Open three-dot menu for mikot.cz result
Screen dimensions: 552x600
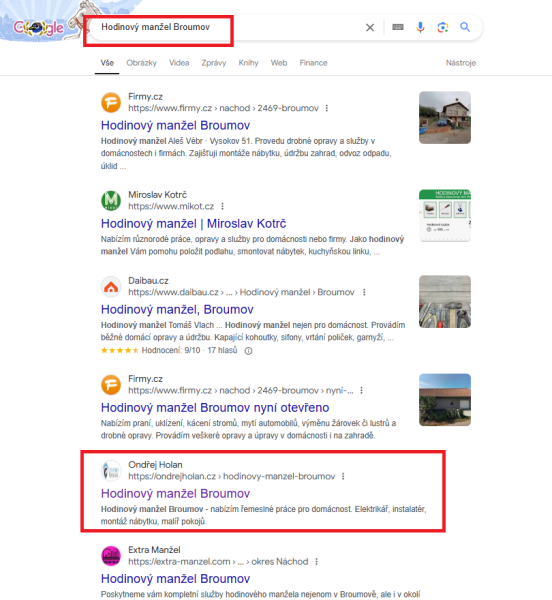pyautogui.click(x=222, y=207)
